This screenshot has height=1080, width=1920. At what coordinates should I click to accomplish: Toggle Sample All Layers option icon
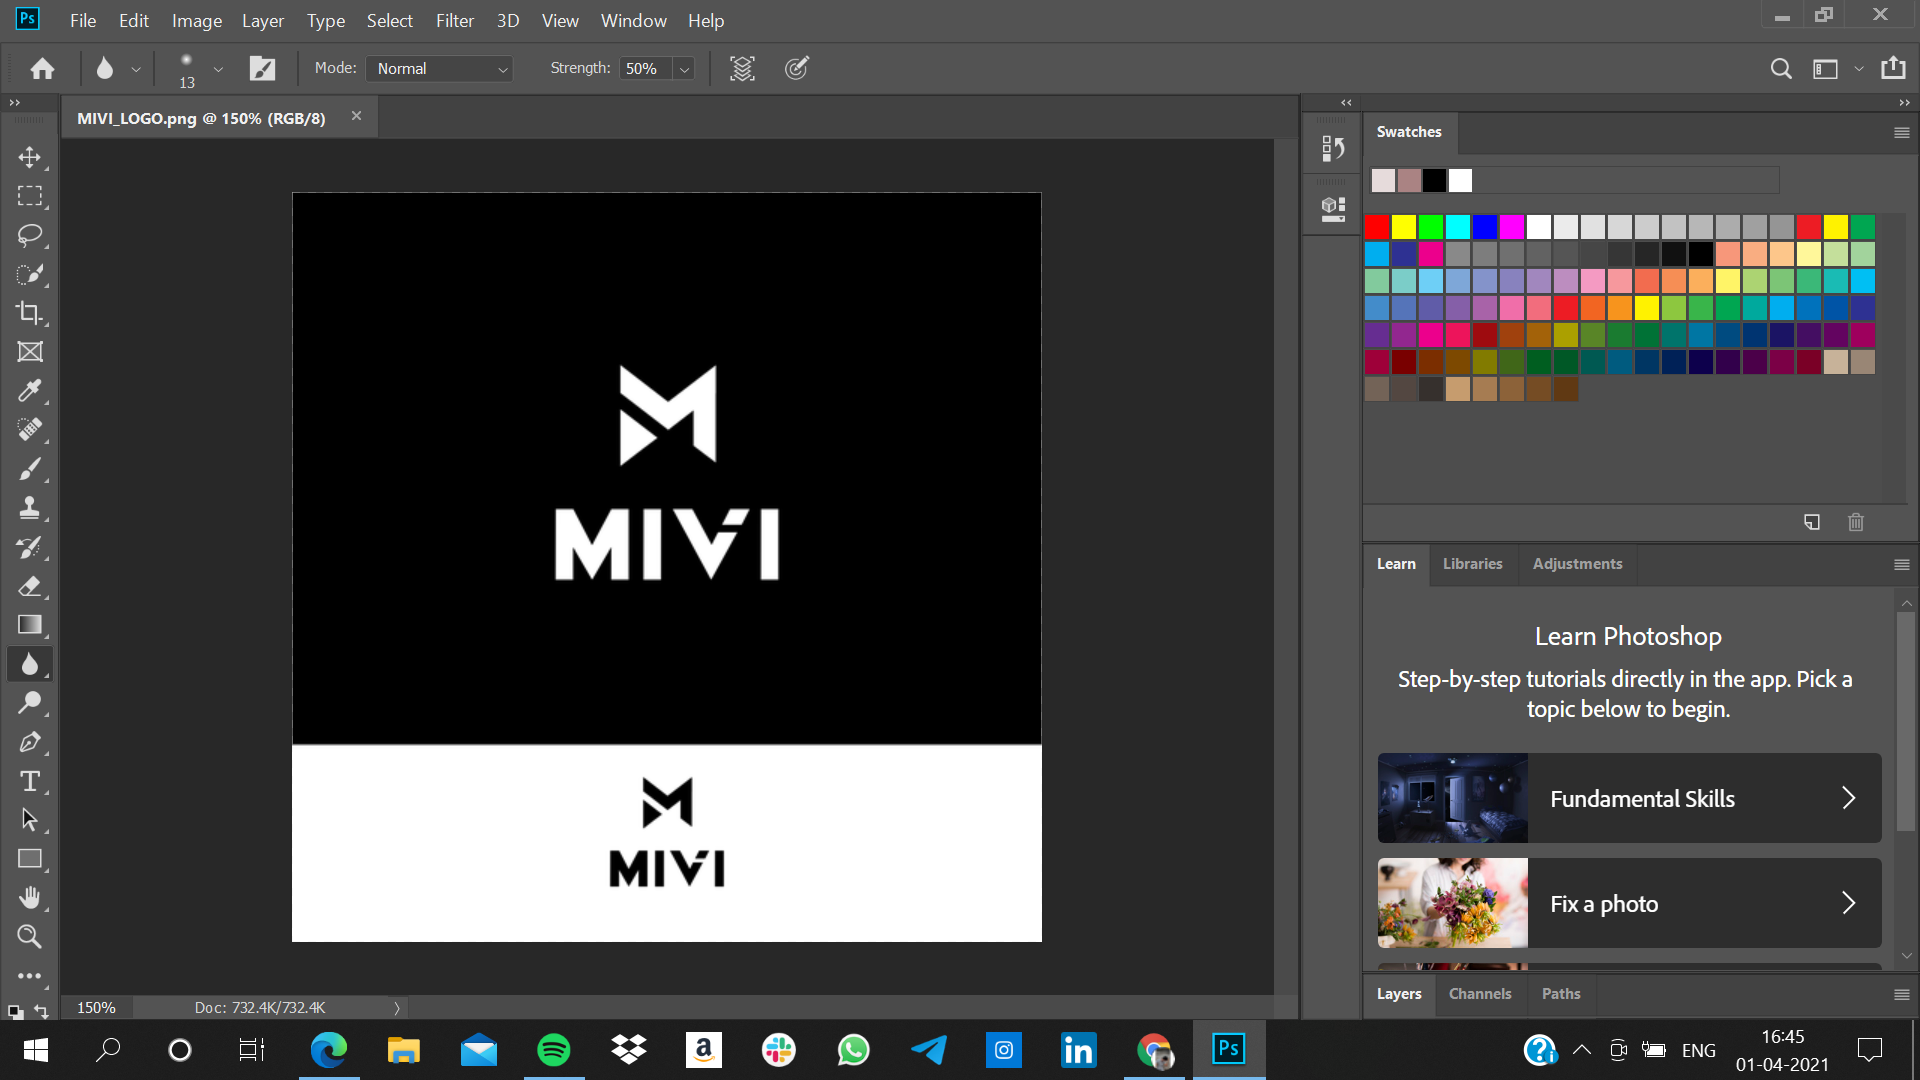pos(742,68)
